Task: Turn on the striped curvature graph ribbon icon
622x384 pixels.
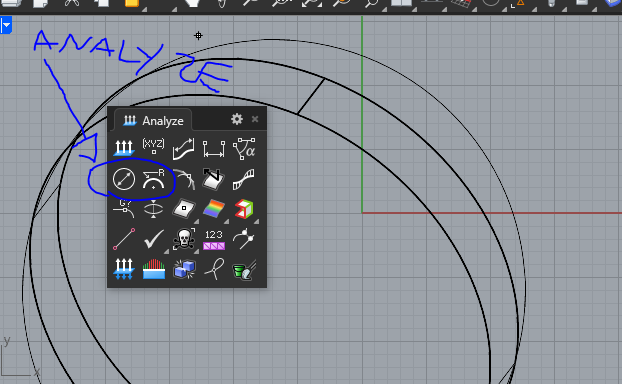Action: tap(244, 179)
